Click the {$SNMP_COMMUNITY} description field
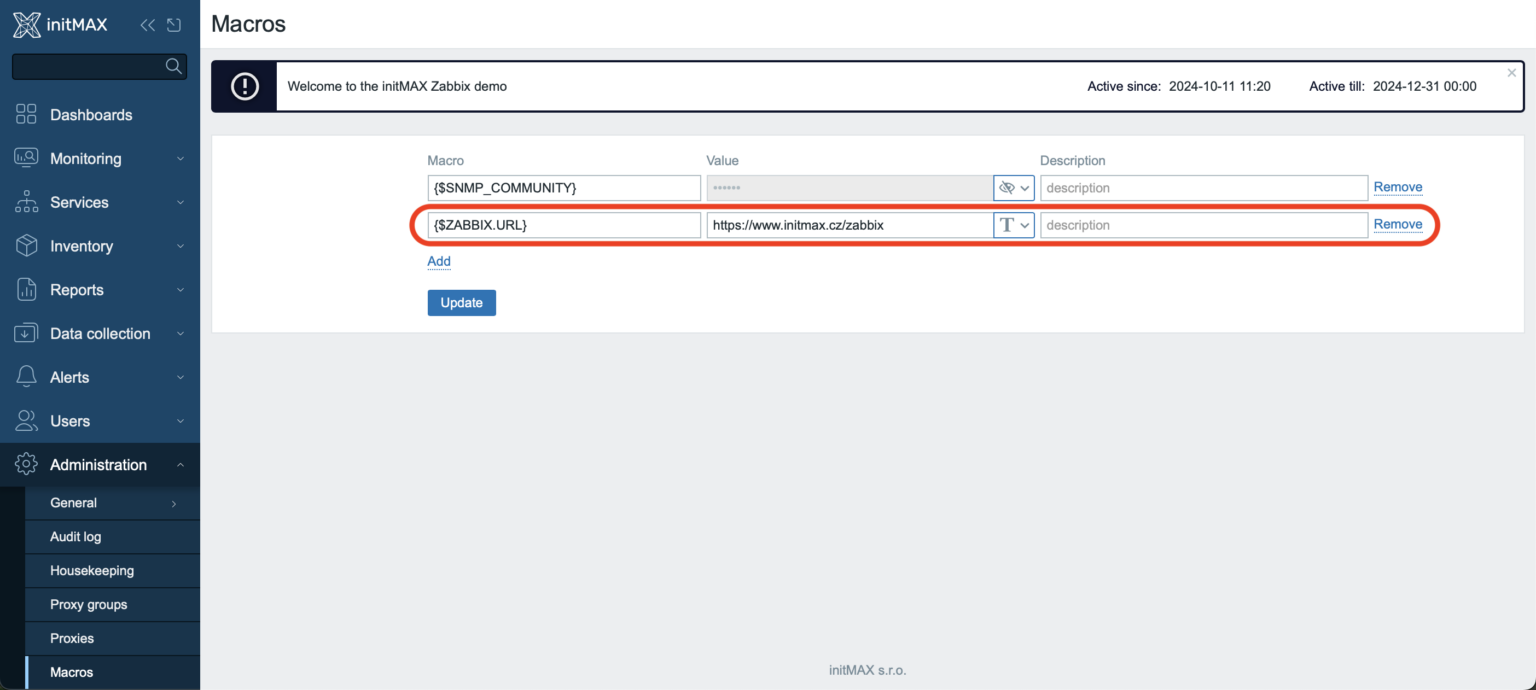1536x690 pixels. click(1203, 188)
